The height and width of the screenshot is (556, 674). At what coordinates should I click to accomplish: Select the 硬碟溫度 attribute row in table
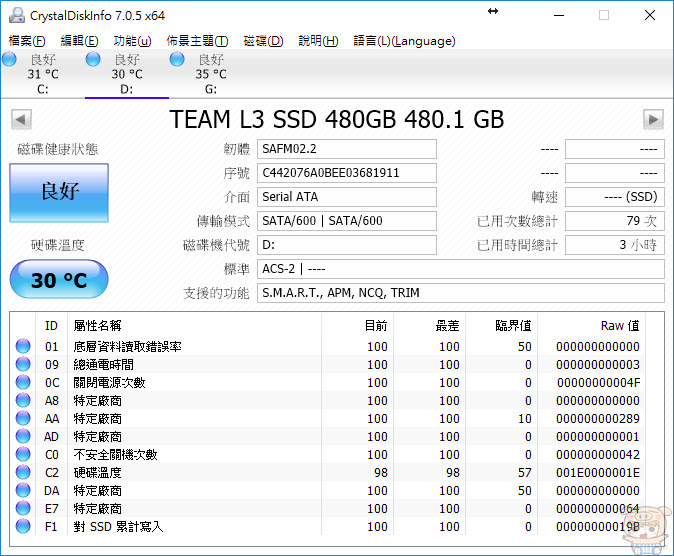328,473
